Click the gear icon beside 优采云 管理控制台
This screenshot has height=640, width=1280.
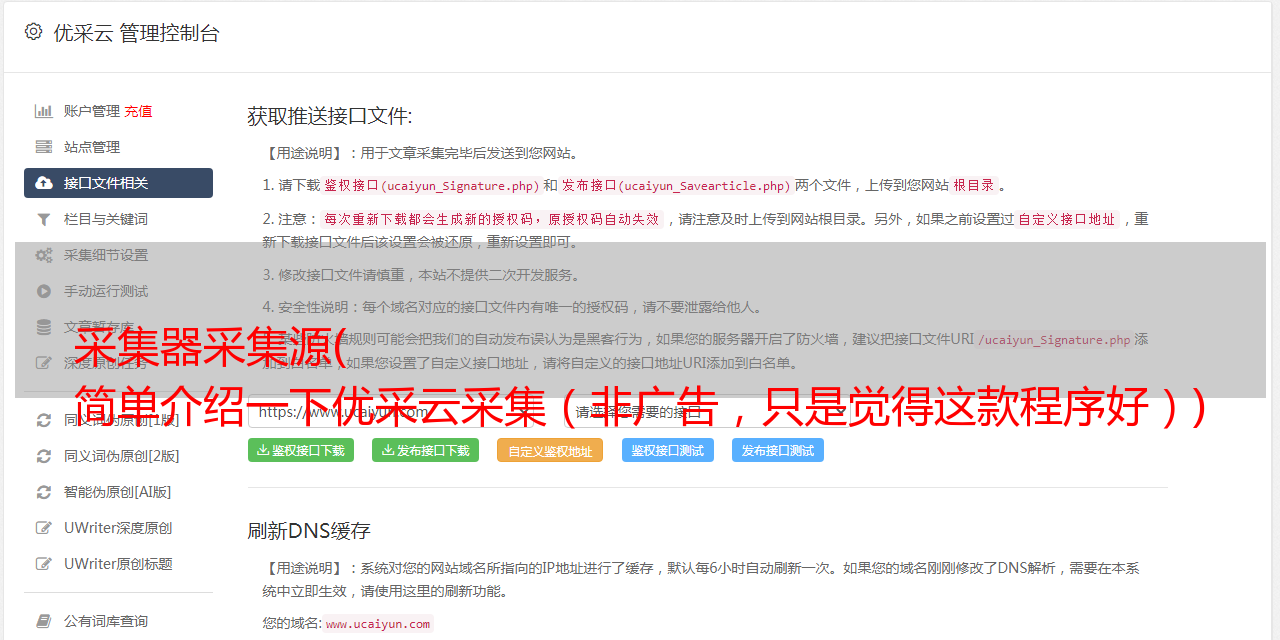pos(34,32)
